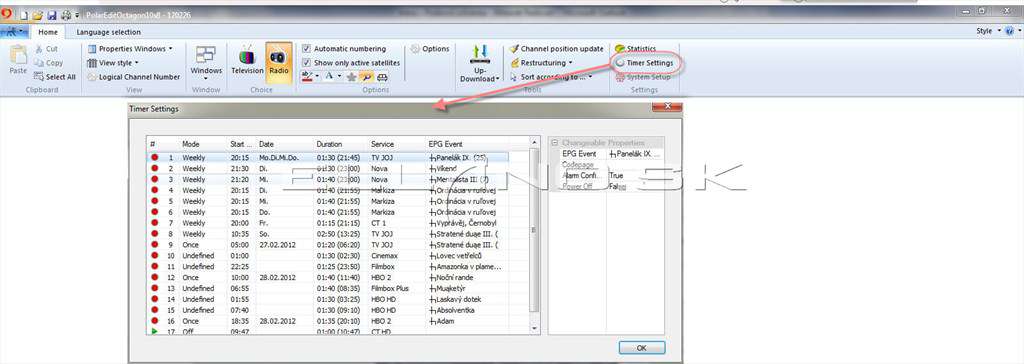Select timer row 16 Adam

click(x=328, y=321)
